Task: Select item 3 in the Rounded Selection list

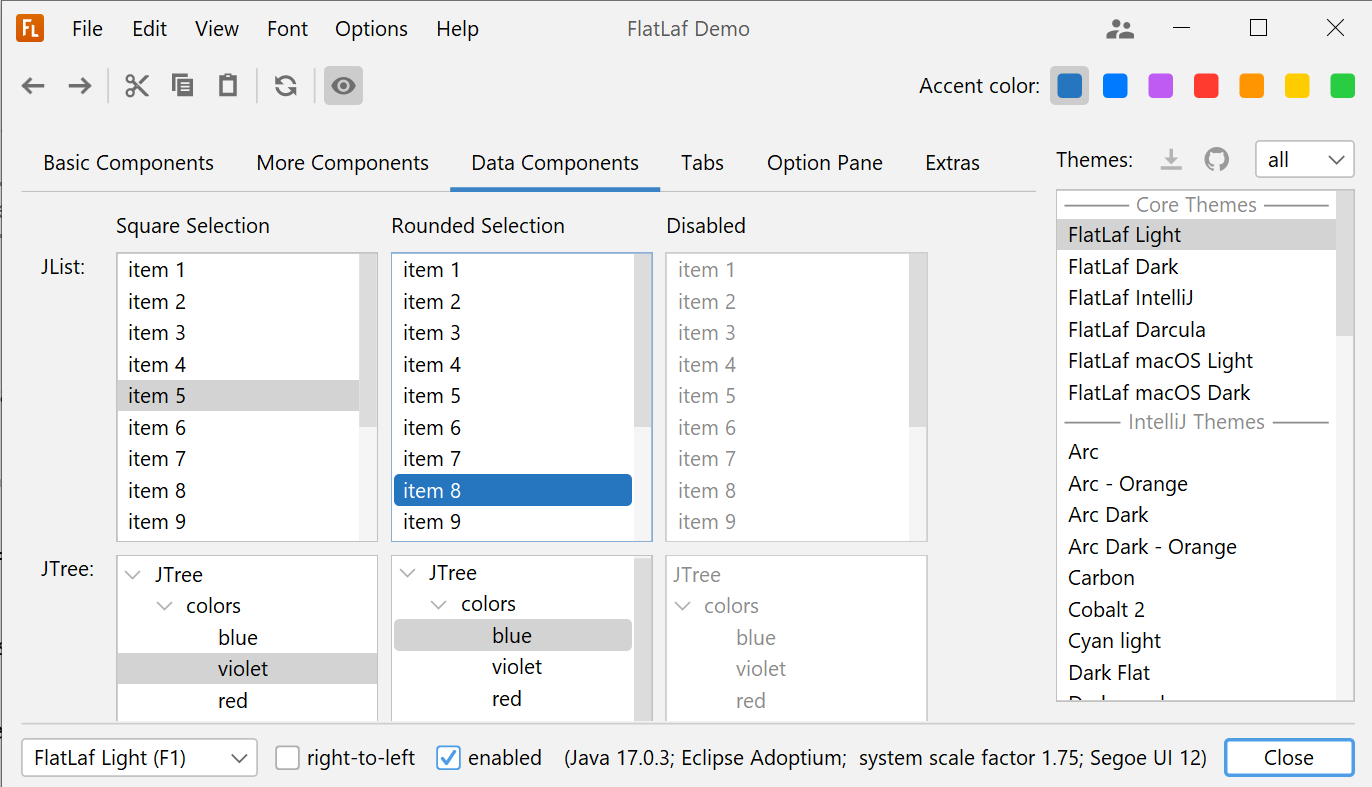Action: [431, 332]
